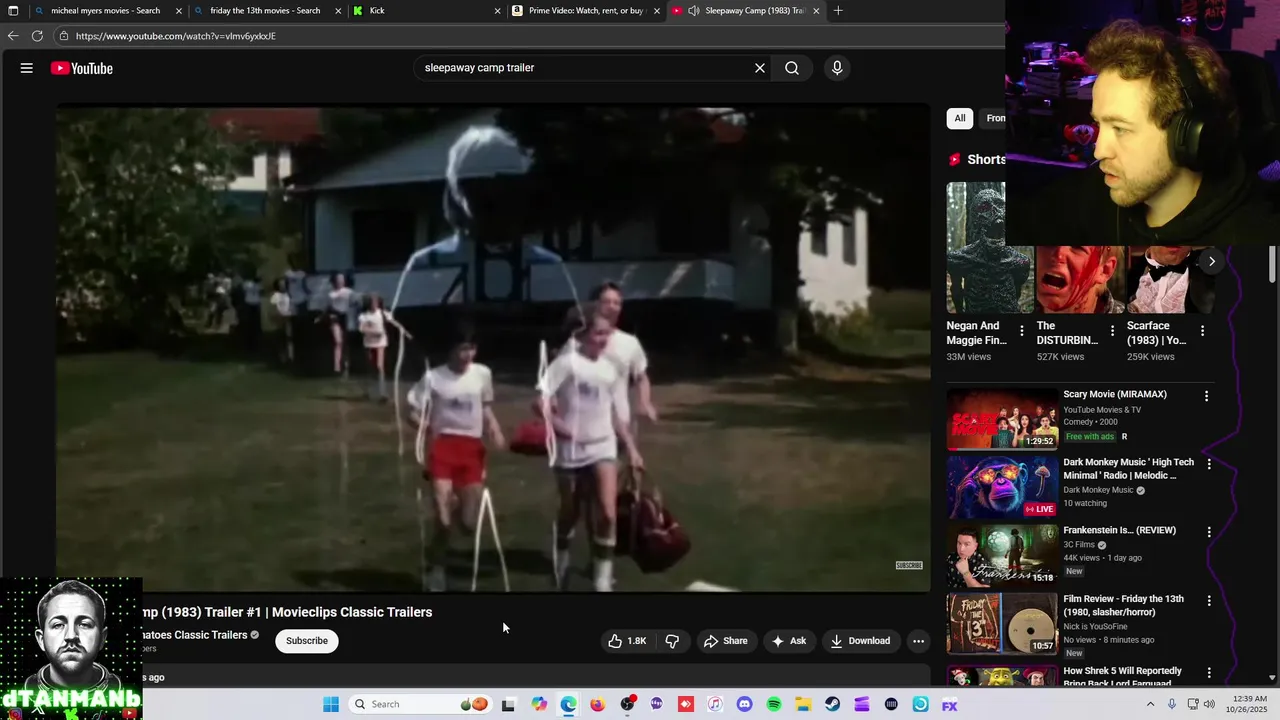The height and width of the screenshot is (720, 1280).
Task: Play Scary Movie (MIRAMAX) thumbnail
Action: coord(1002,419)
